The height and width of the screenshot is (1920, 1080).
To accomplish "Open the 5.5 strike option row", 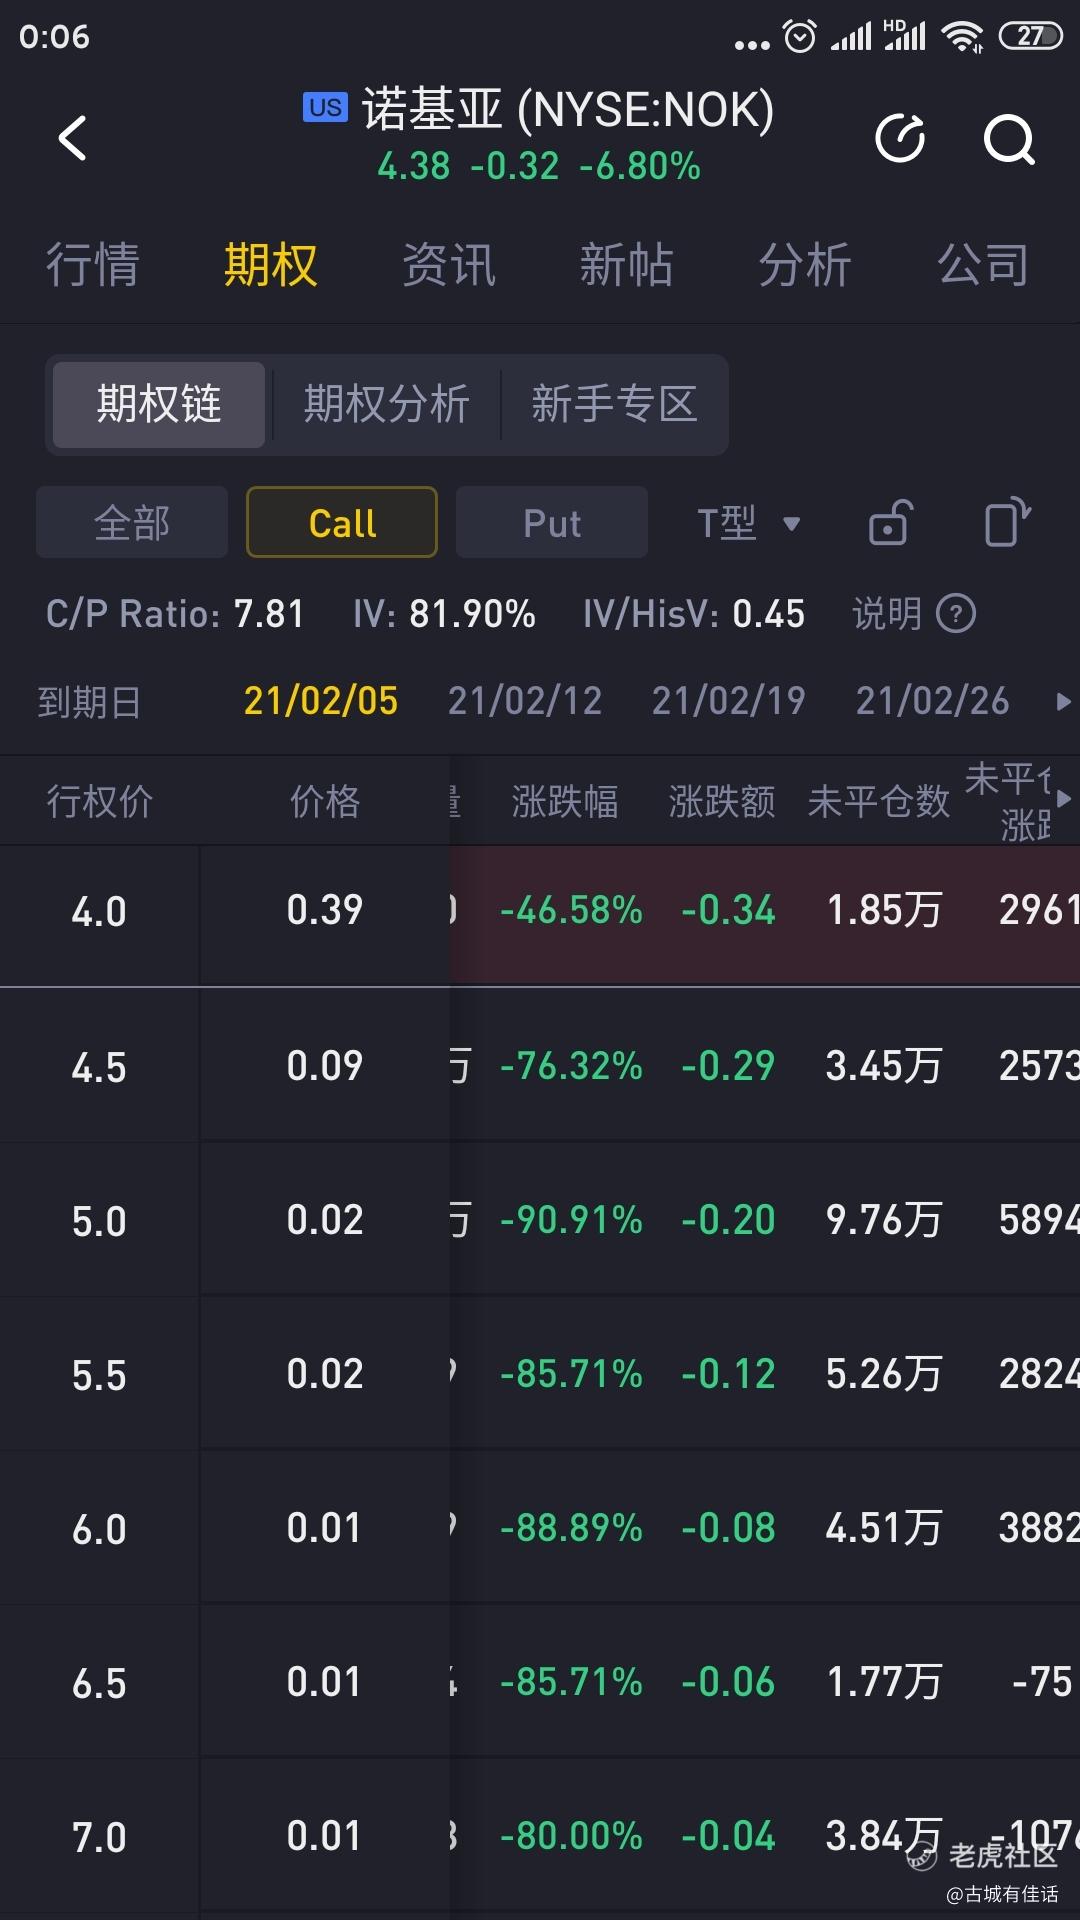I will pos(540,1374).
